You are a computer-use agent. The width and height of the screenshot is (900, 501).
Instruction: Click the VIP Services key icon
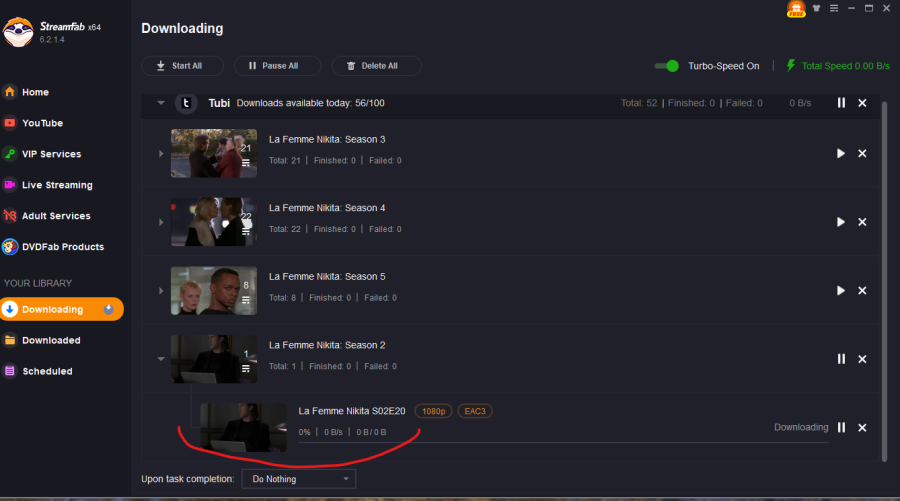[10, 154]
